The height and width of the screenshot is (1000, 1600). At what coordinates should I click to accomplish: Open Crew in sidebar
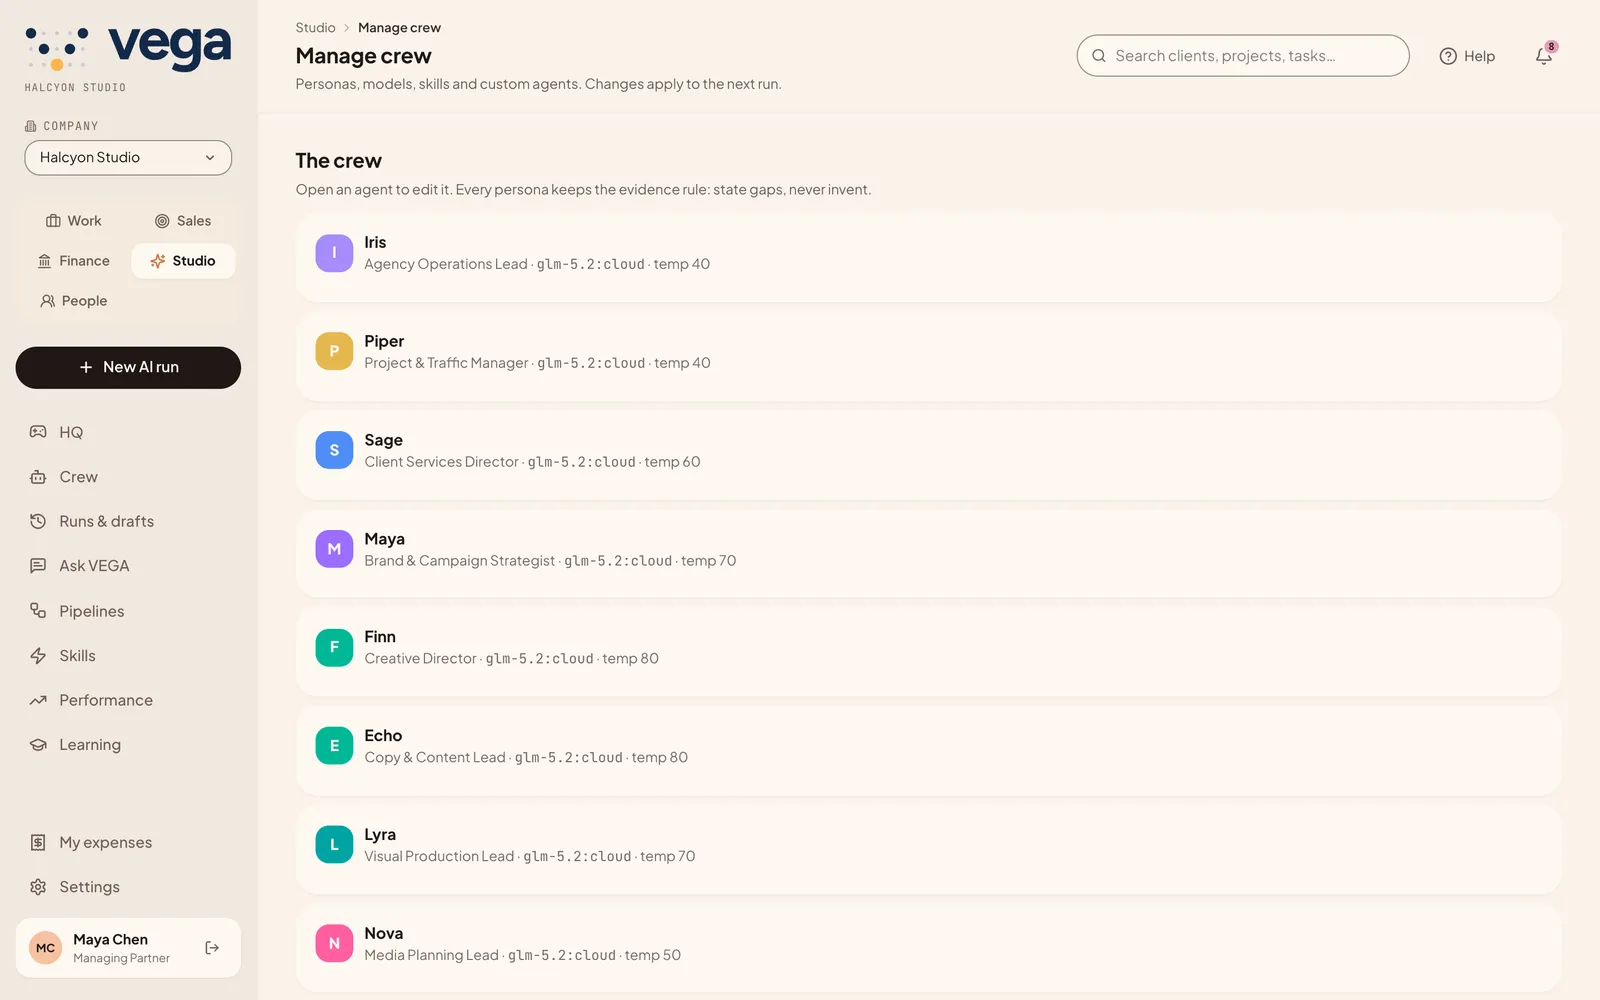tap(128, 477)
